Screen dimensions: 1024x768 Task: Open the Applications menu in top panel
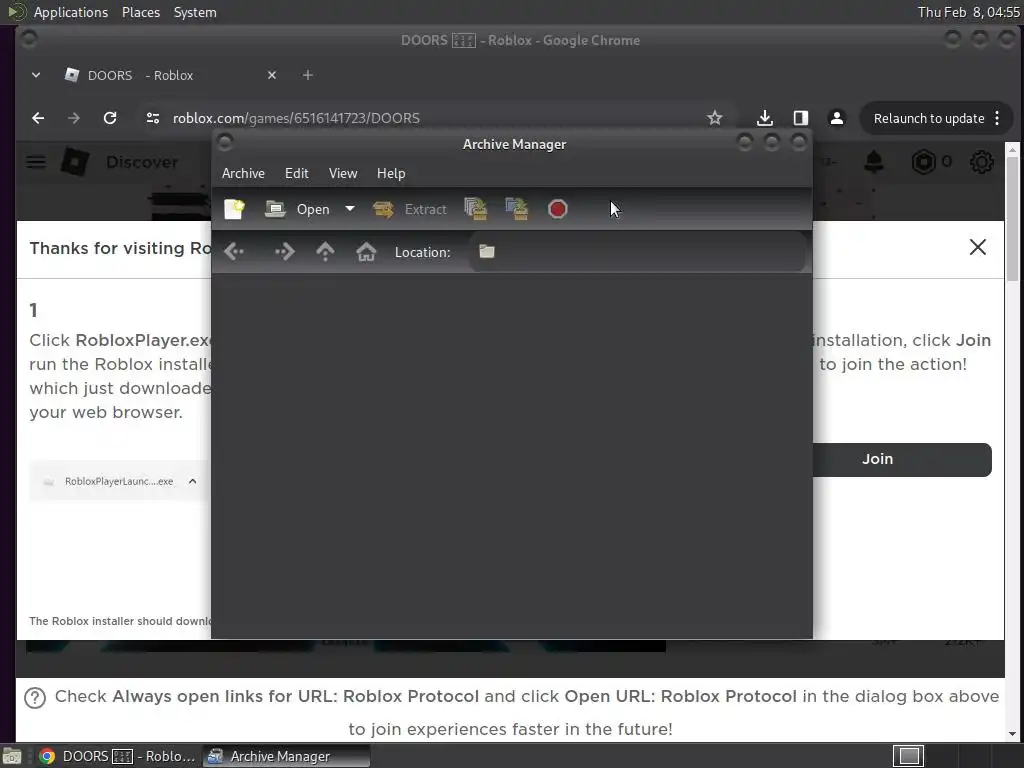[71, 12]
